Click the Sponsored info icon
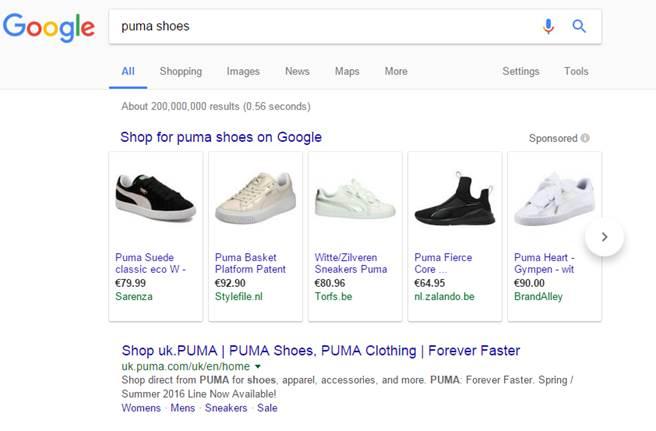656x431 pixels. [585, 138]
